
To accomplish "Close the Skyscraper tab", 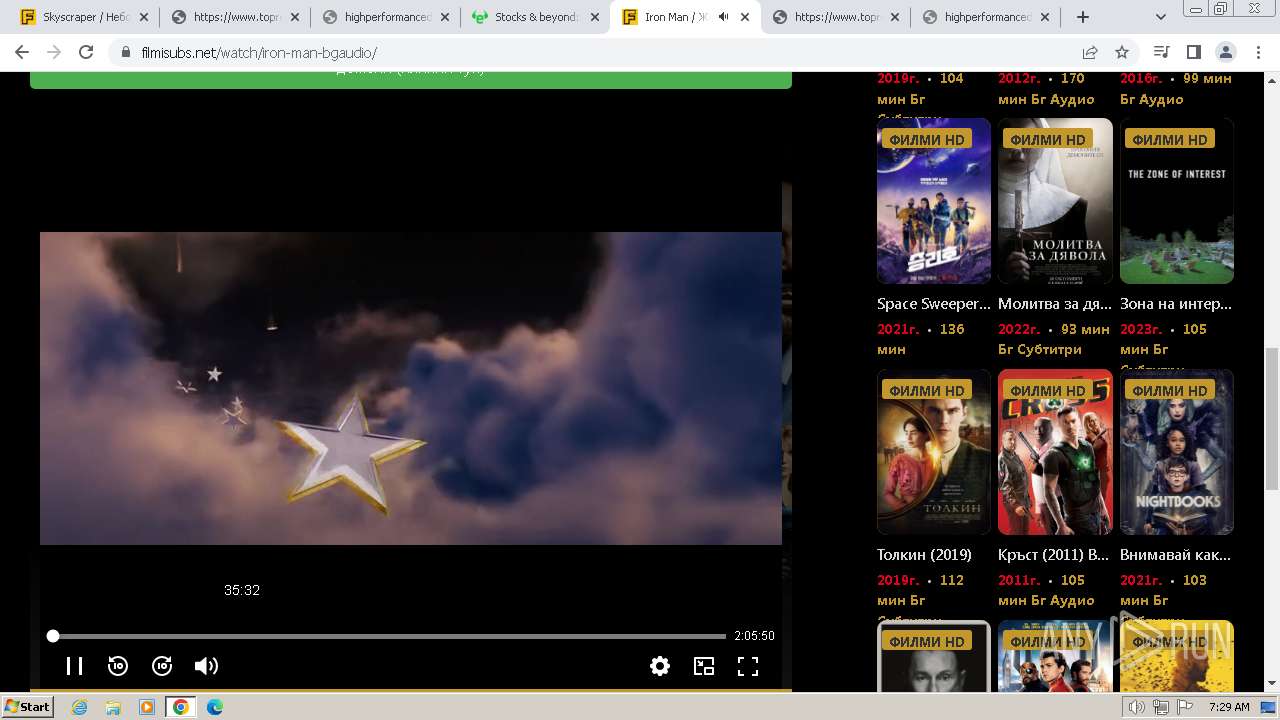I will [x=145, y=17].
